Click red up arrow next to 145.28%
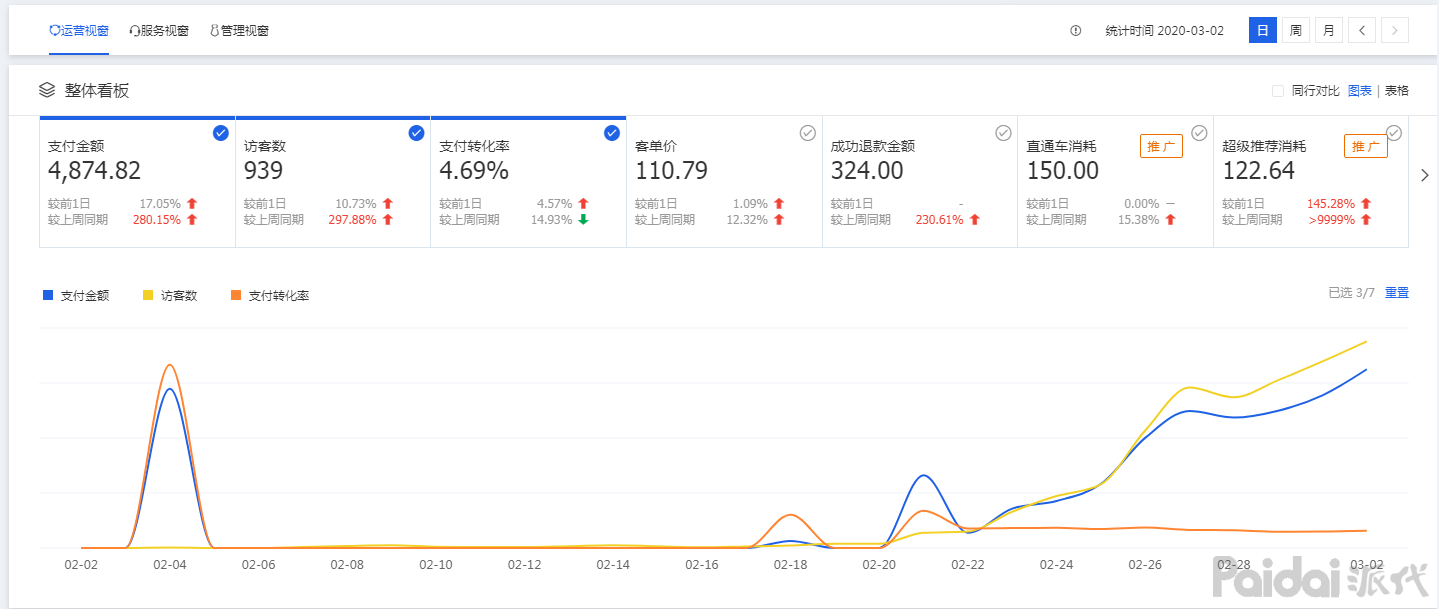 click(x=1366, y=204)
